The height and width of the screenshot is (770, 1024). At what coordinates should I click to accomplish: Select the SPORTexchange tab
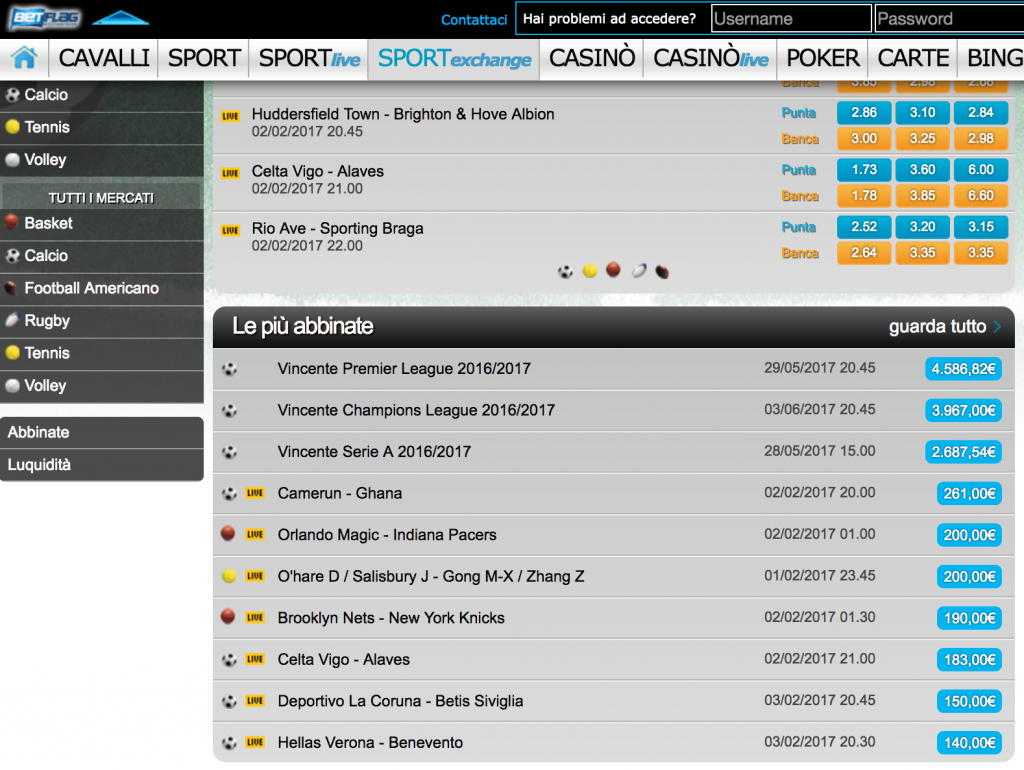(455, 58)
